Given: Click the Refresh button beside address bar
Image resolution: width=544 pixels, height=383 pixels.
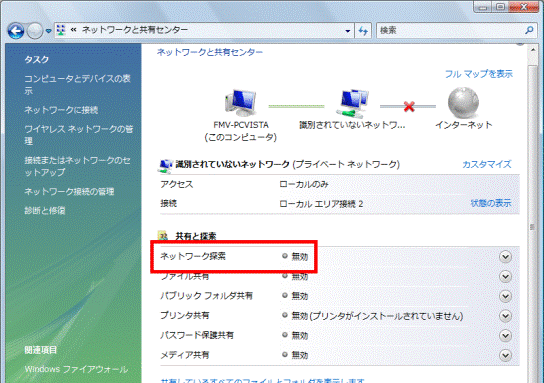Looking at the screenshot, I should tap(363, 31).
